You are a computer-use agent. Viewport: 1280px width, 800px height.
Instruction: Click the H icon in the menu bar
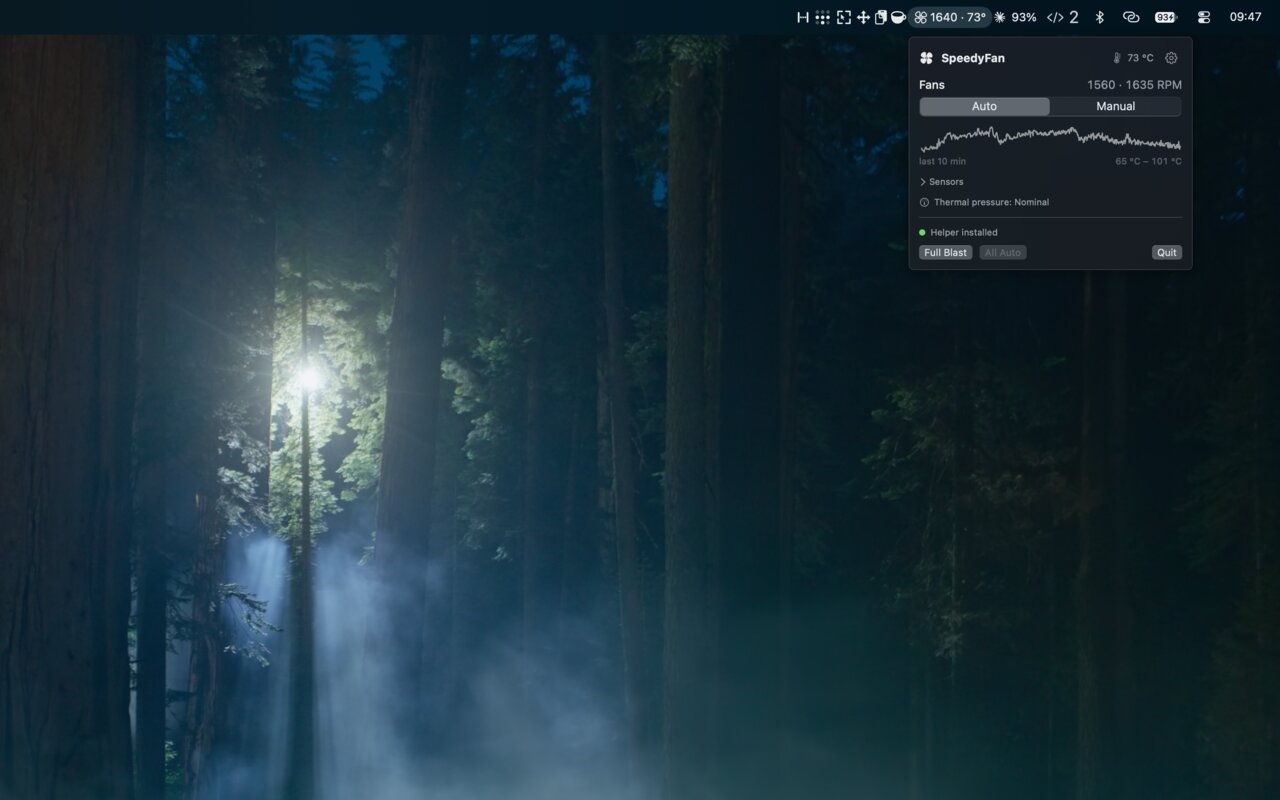pos(802,17)
